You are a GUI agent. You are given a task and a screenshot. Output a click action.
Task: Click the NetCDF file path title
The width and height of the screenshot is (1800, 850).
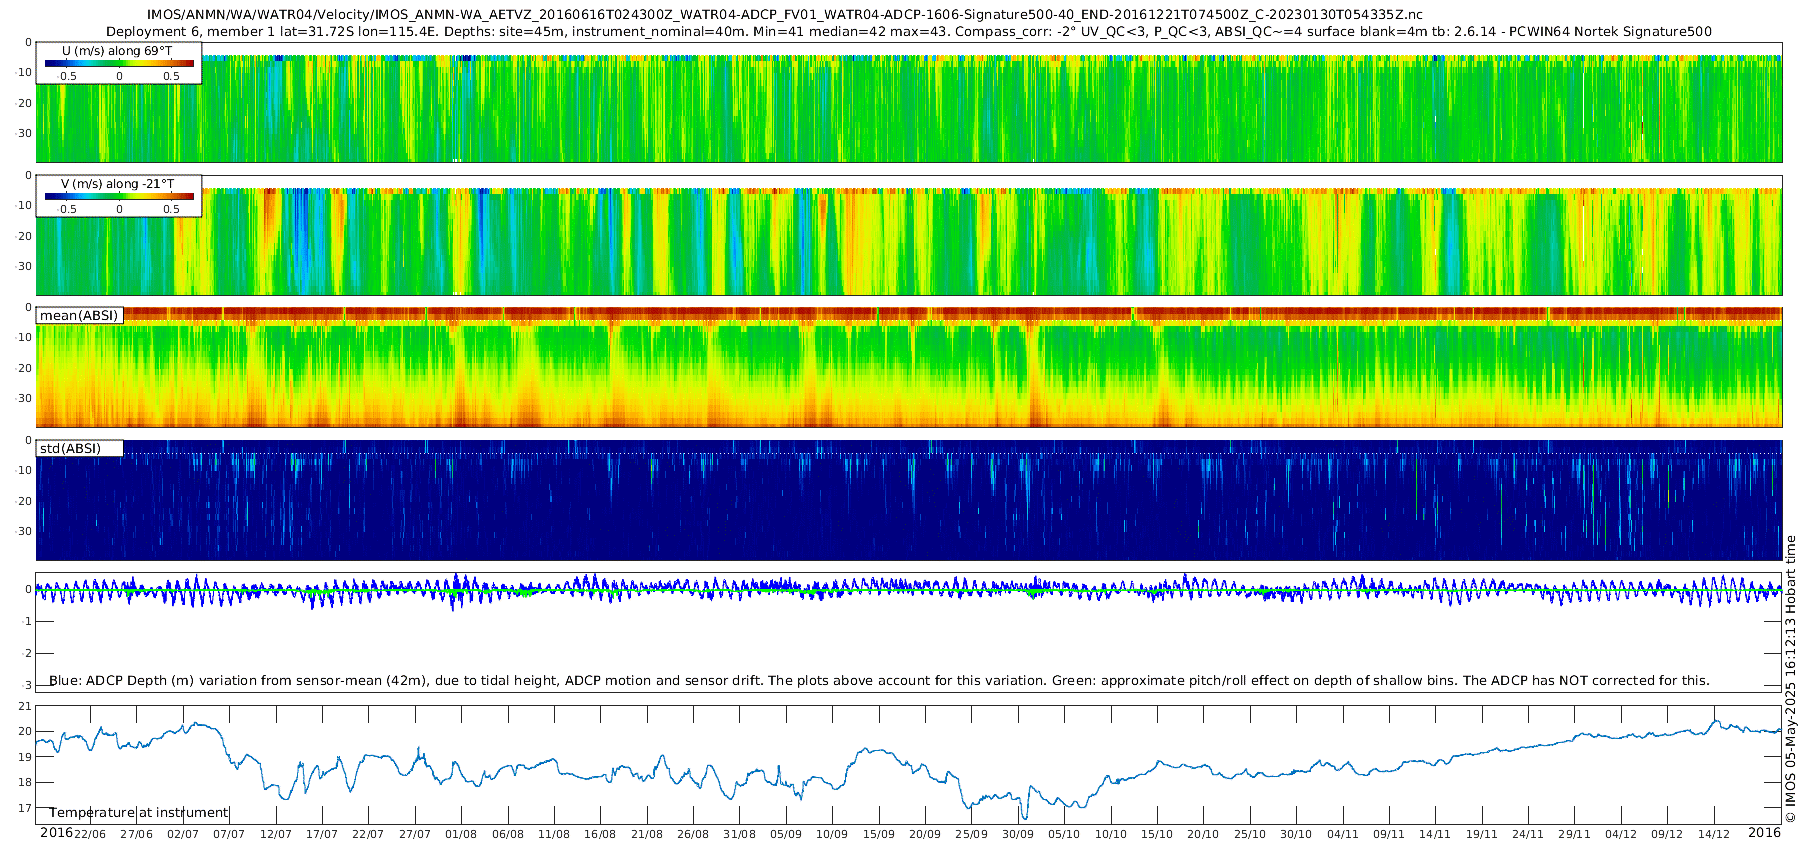tap(784, 15)
